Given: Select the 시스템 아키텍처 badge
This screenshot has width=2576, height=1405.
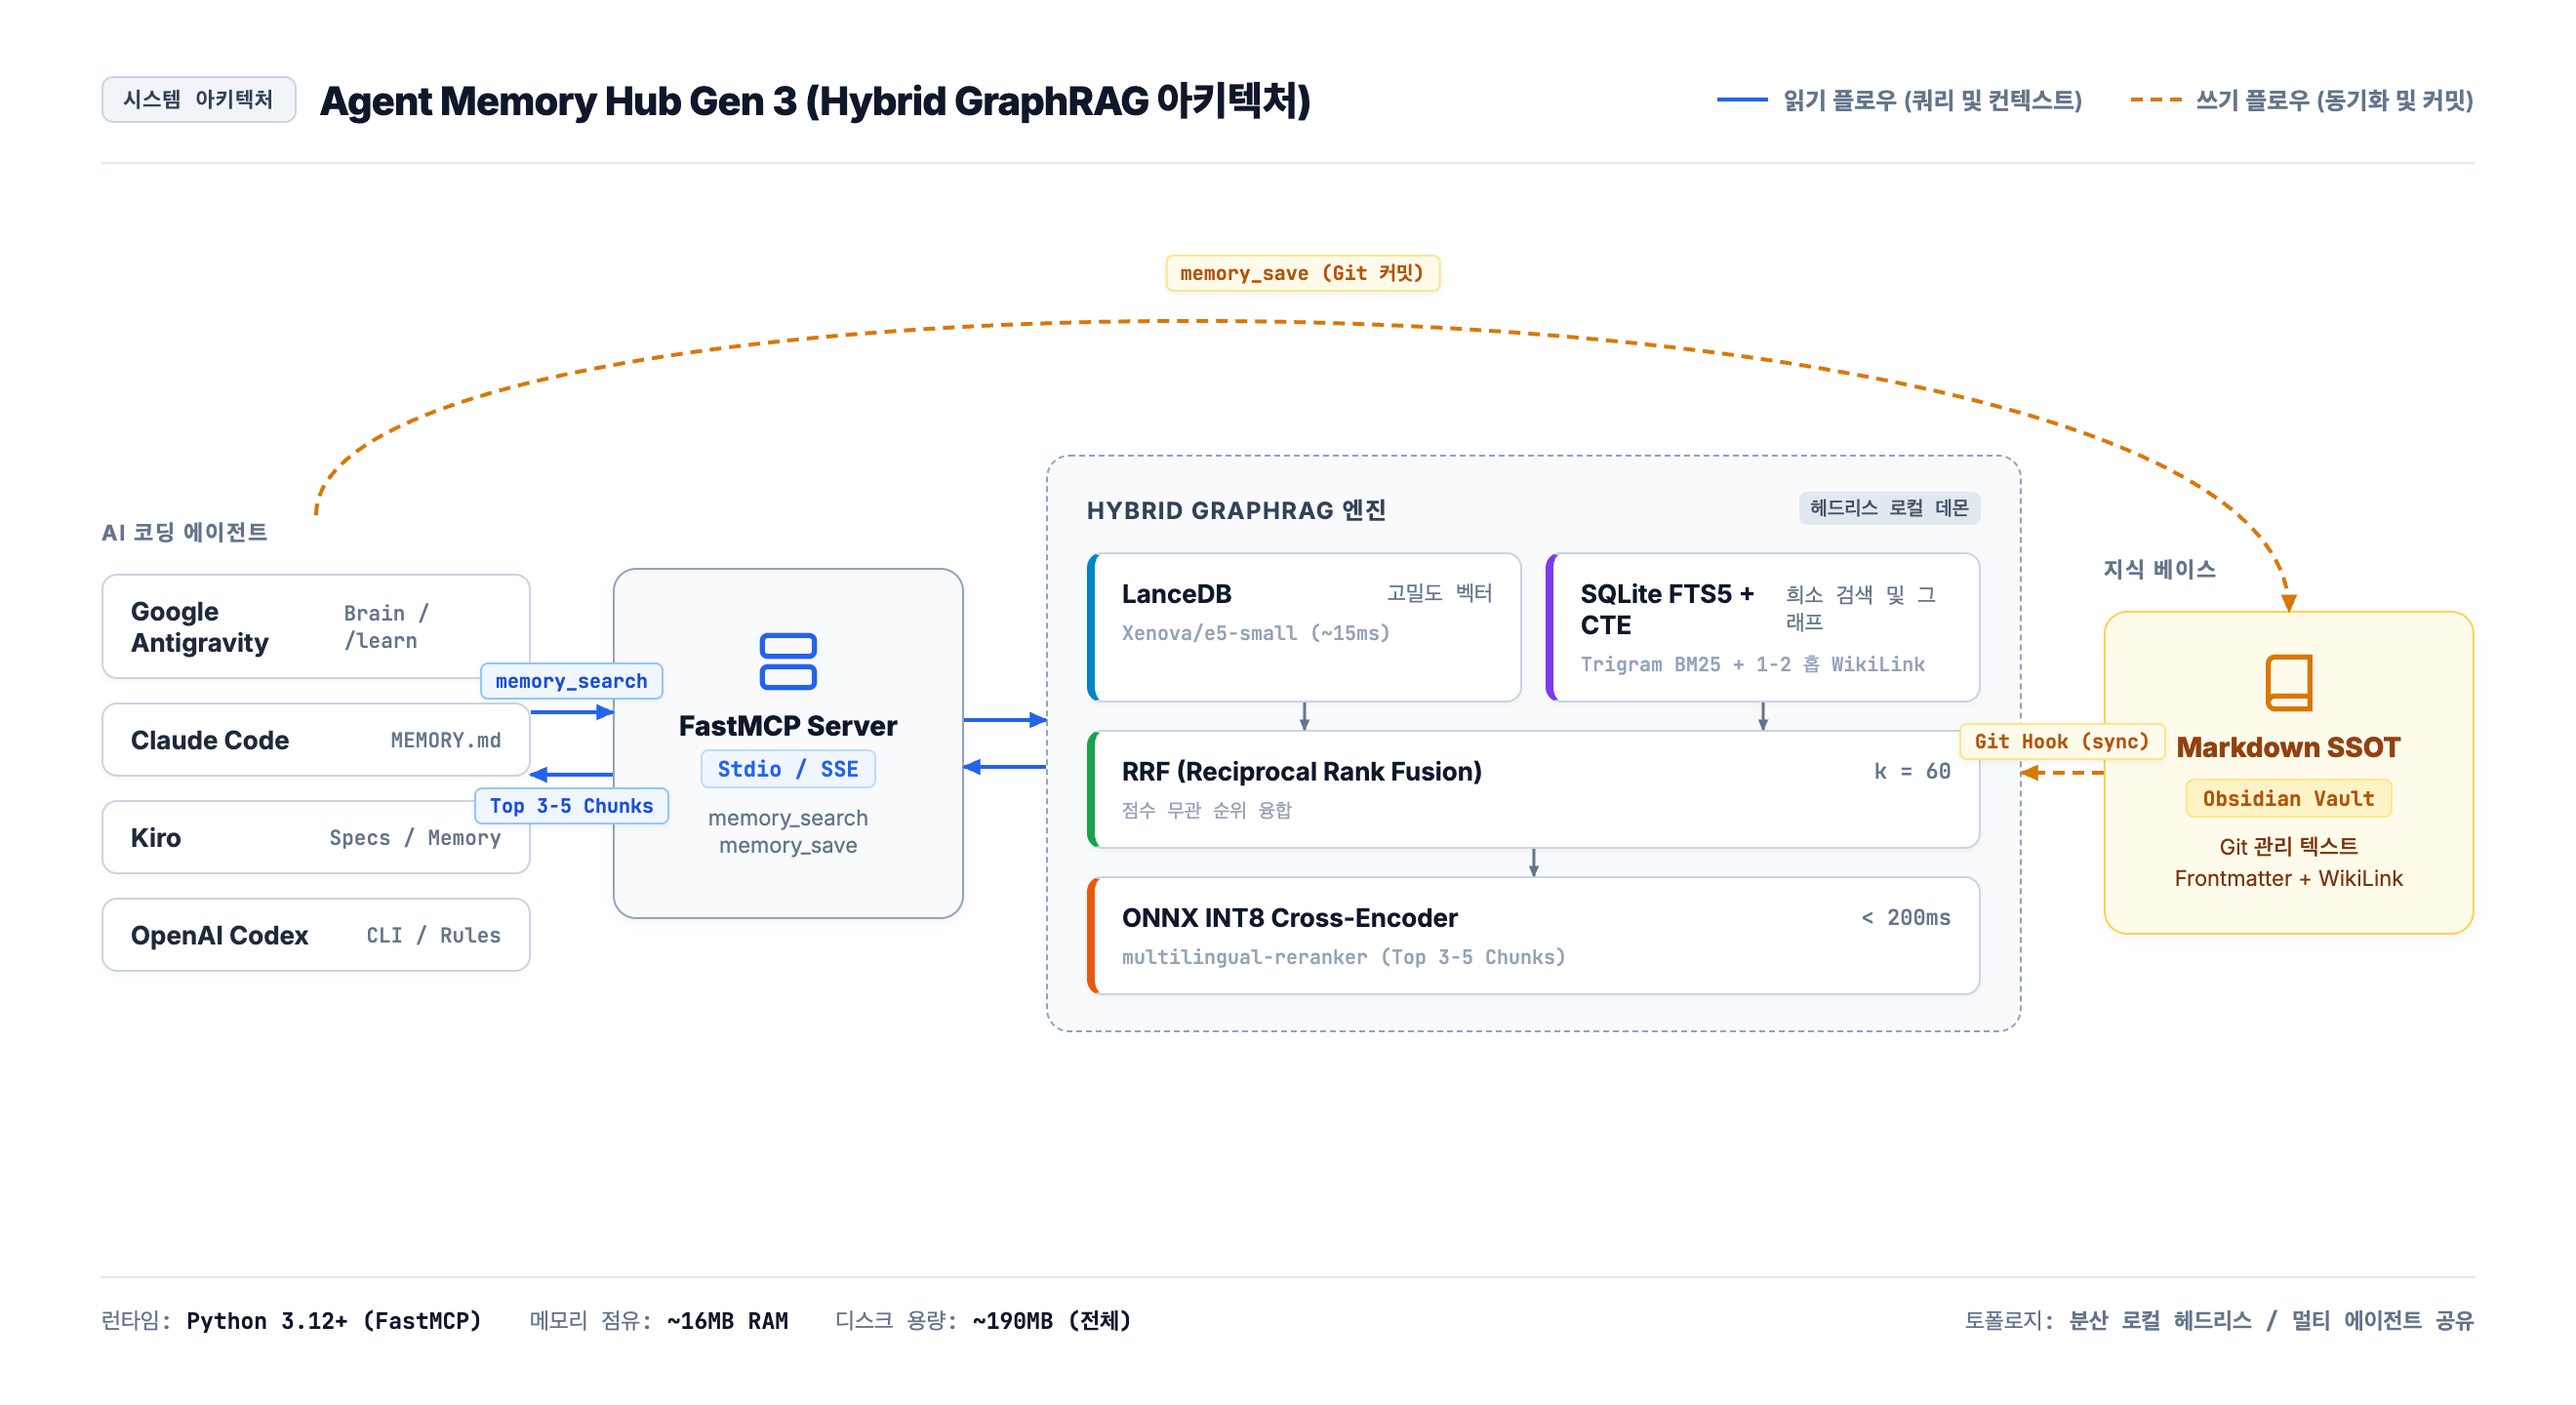Looking at the screenshot, I should pos(198,99).
